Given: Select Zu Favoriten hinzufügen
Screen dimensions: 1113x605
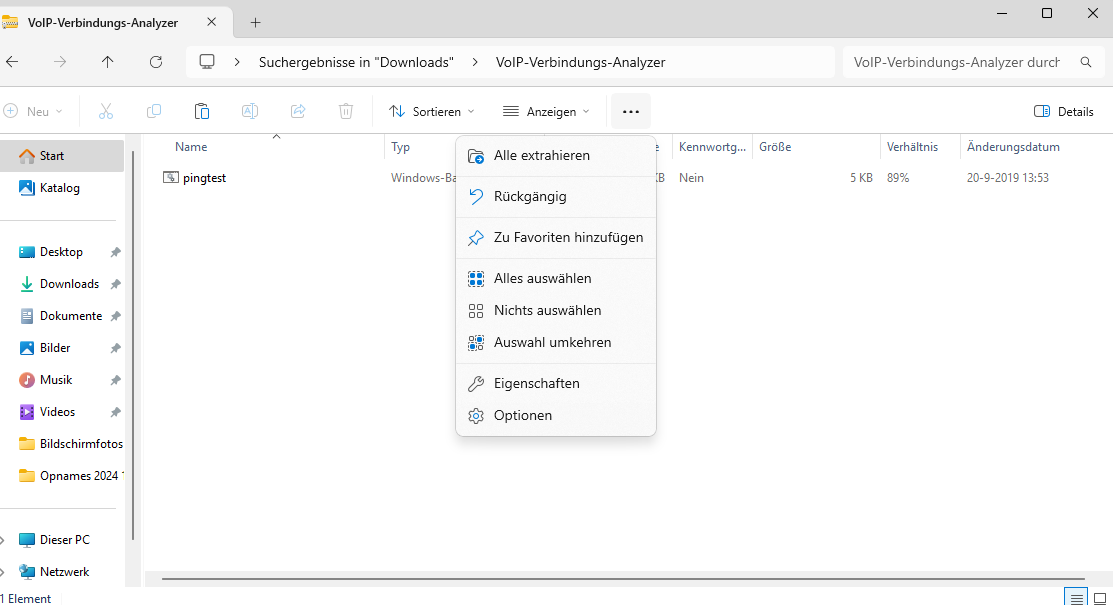Looking at the screenshot, I should tap(568, 238).
